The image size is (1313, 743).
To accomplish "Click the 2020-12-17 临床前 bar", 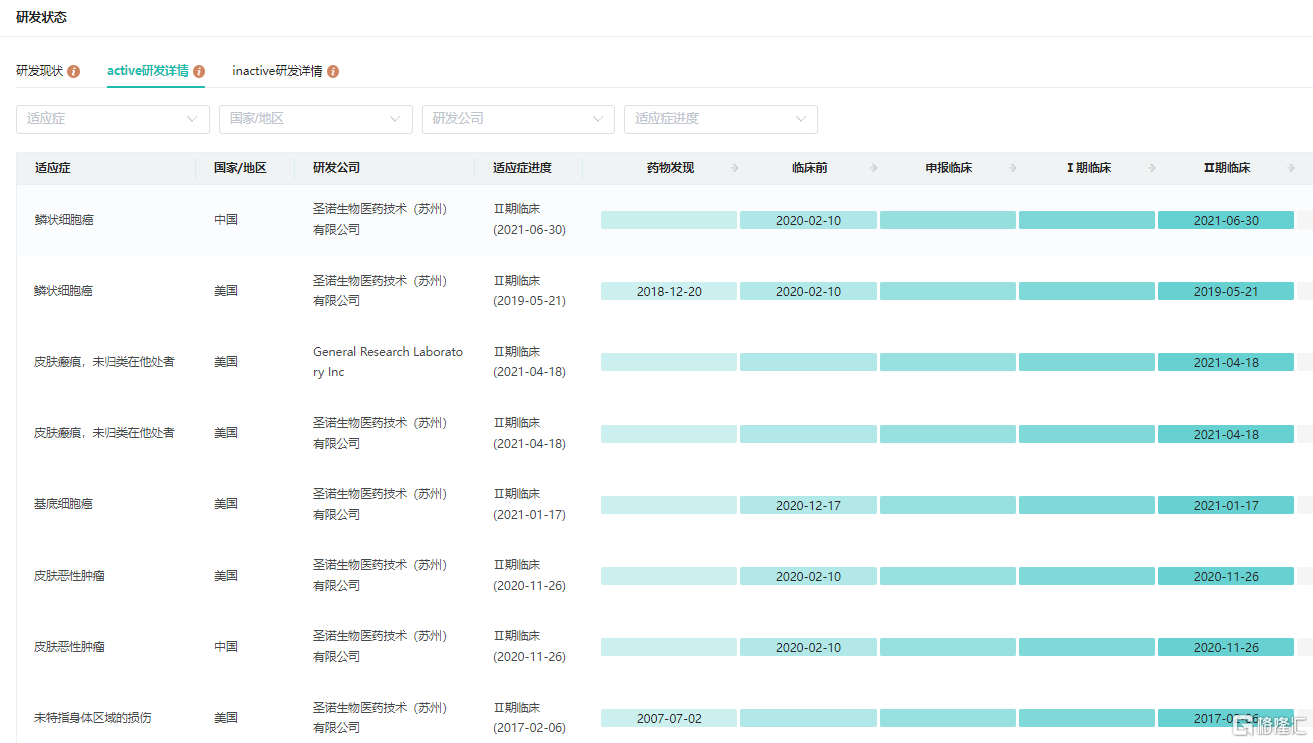I will pos(808,505).
